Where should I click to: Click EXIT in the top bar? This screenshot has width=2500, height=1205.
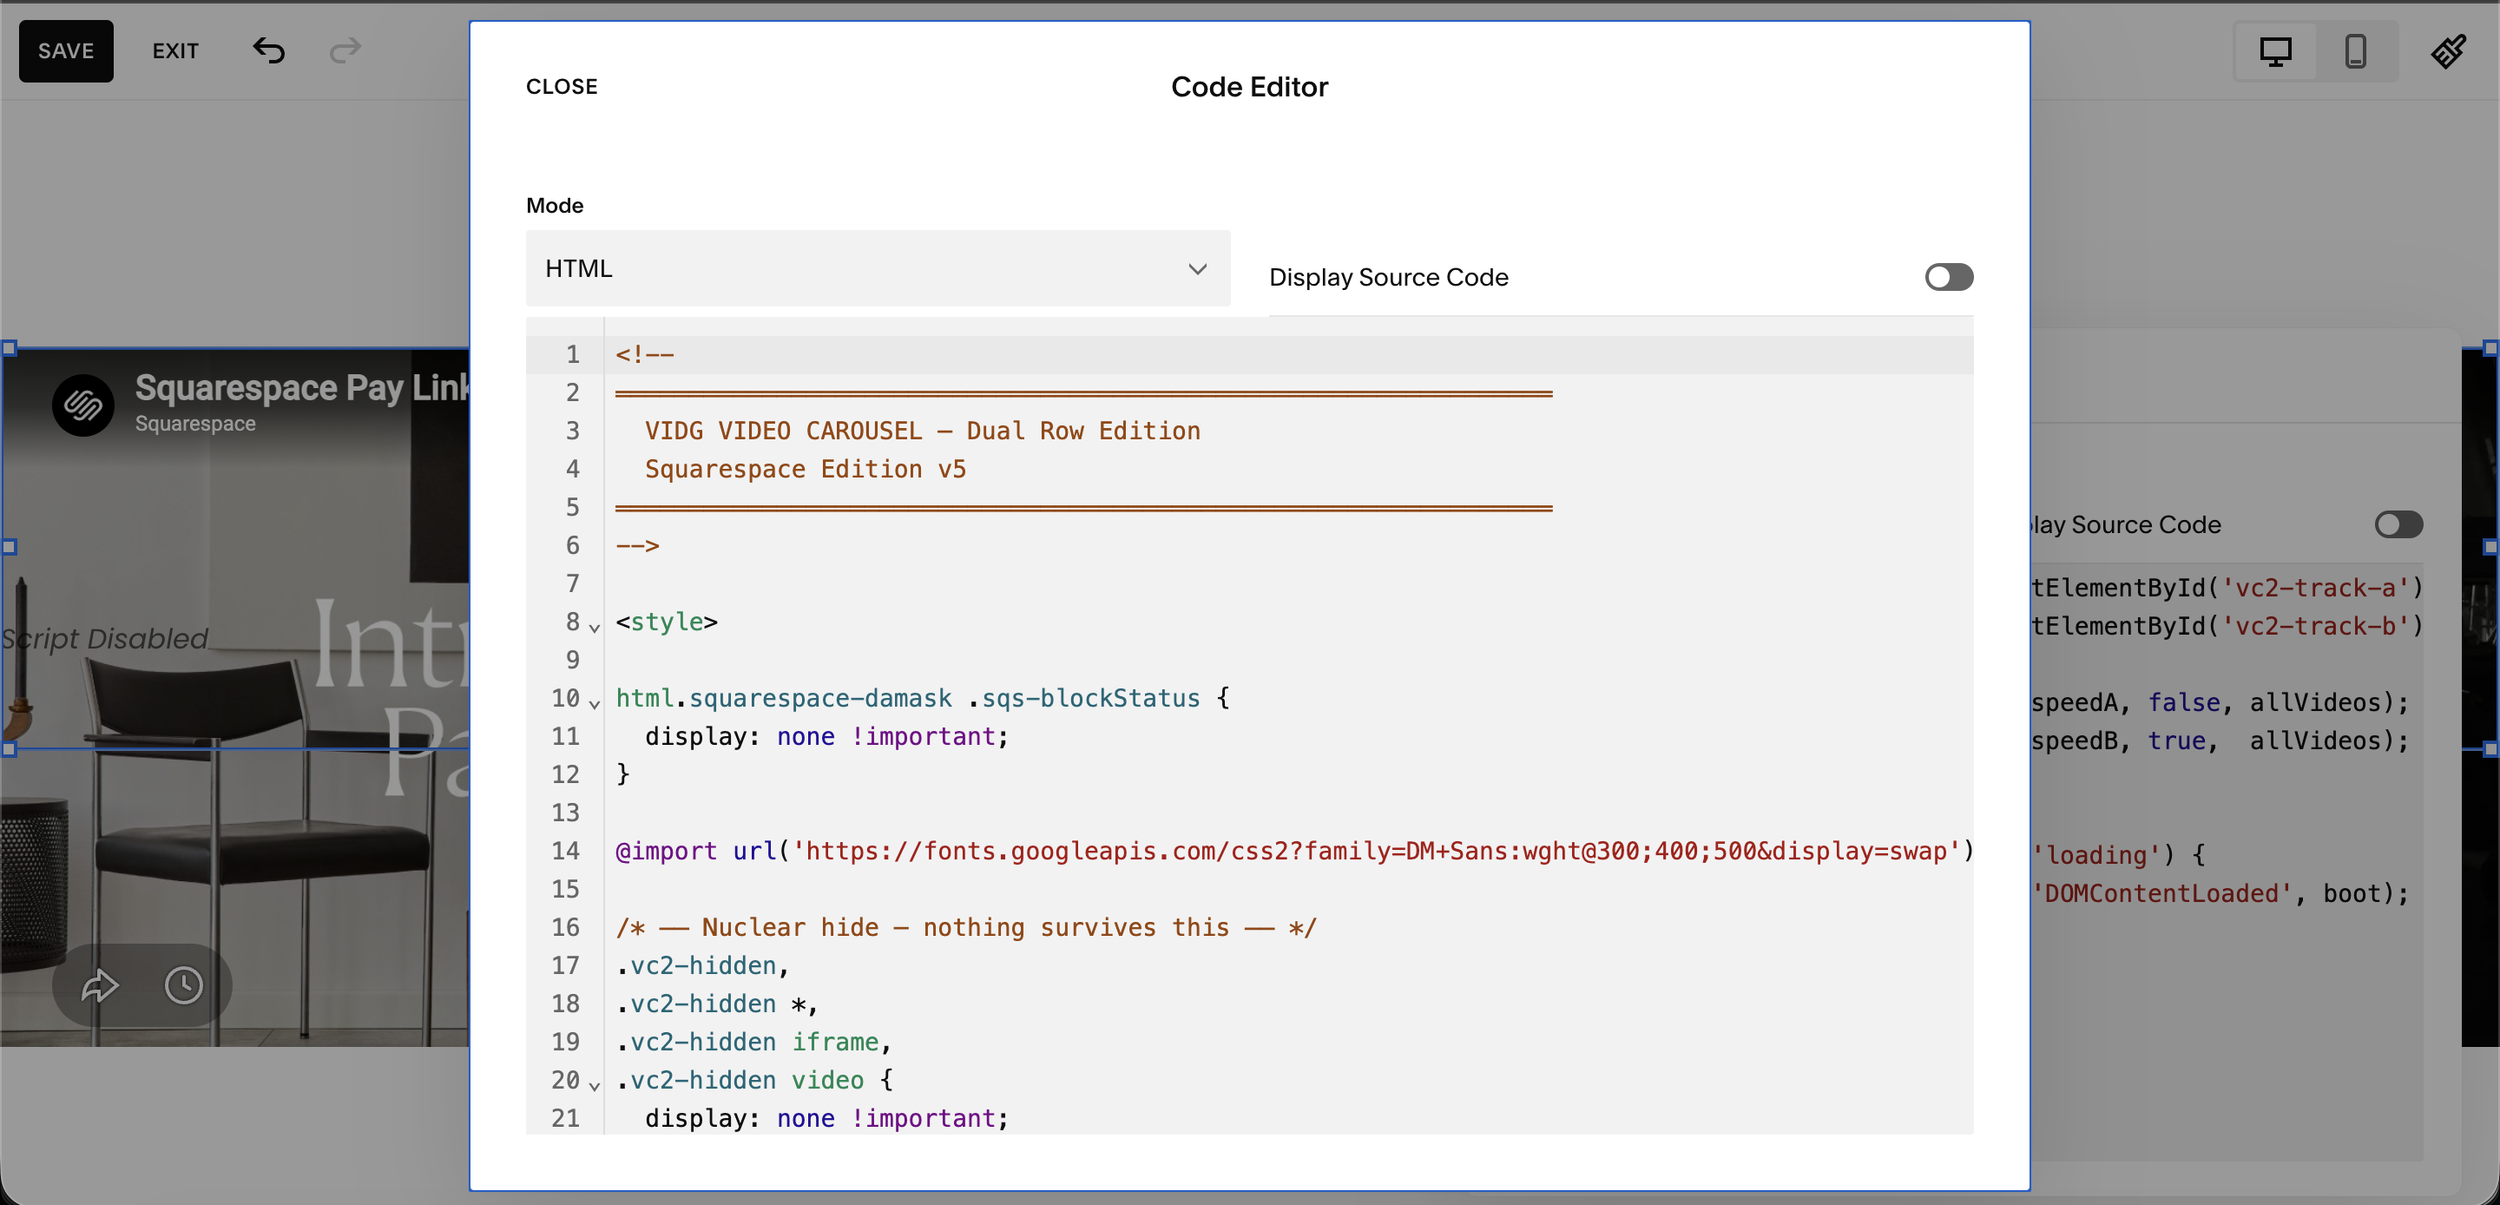click(x=175, y=51)
